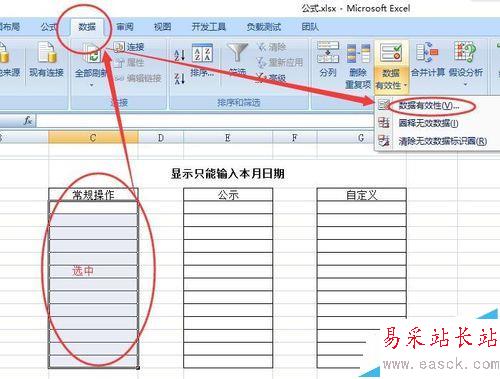Choose 圈释无效数据(I) from the menu
This screenshot has height=379, width=500.
pyautogui.click(x=429, y=123)
